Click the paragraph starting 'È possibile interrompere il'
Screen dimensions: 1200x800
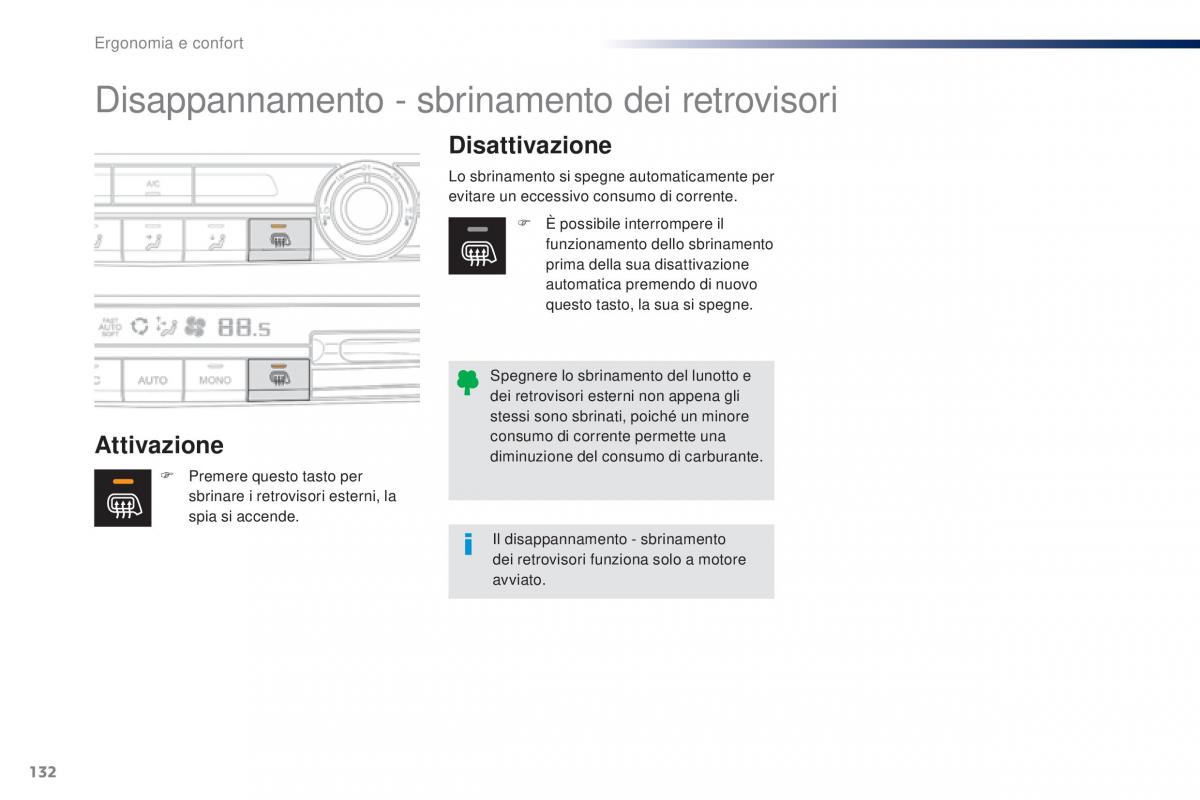(x=659, y=264)
